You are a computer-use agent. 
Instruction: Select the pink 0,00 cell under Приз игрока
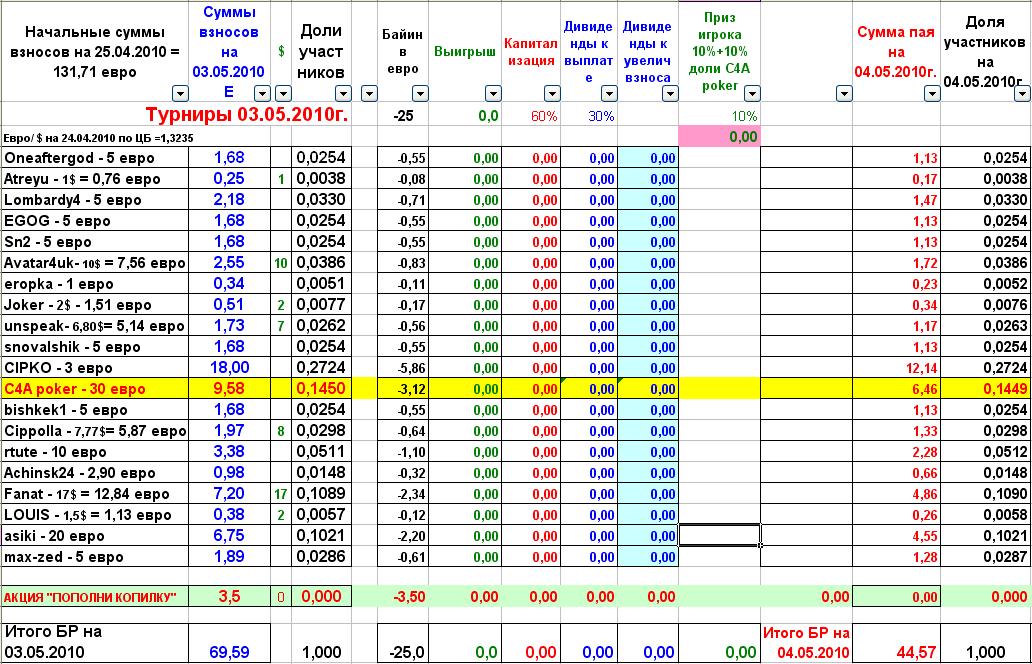tap(718, 136)
